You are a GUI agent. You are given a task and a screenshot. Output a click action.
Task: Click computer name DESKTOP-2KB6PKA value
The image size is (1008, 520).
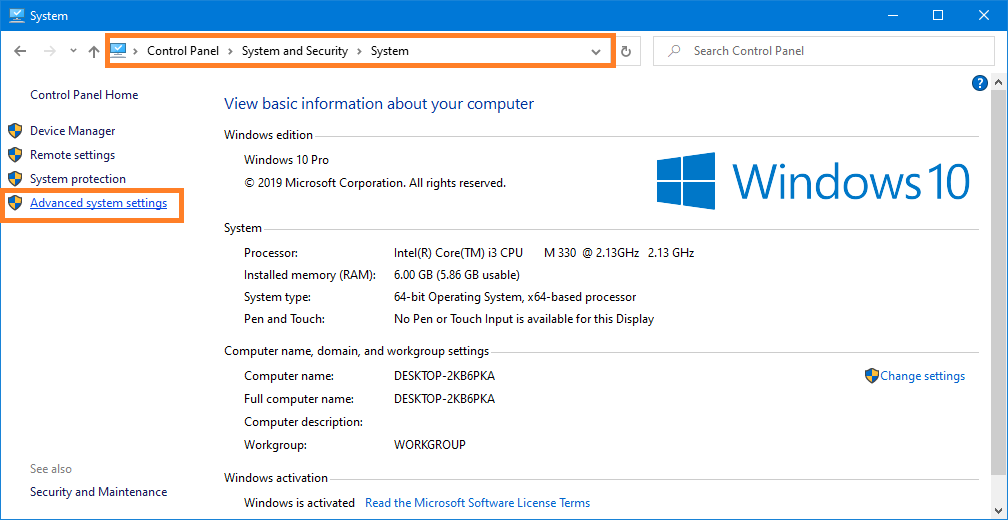tap(444, 376)
